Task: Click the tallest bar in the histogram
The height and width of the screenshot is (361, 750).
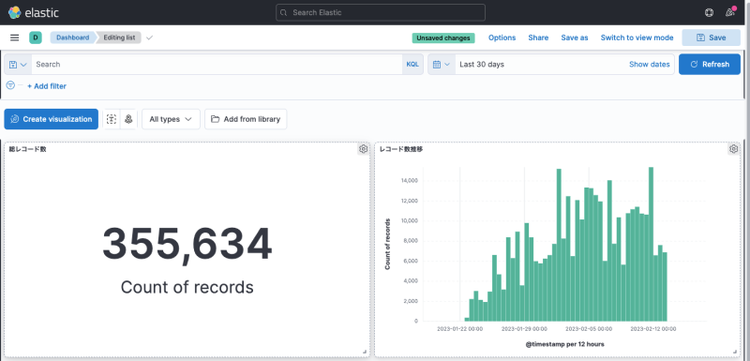Action: [651, 244]
